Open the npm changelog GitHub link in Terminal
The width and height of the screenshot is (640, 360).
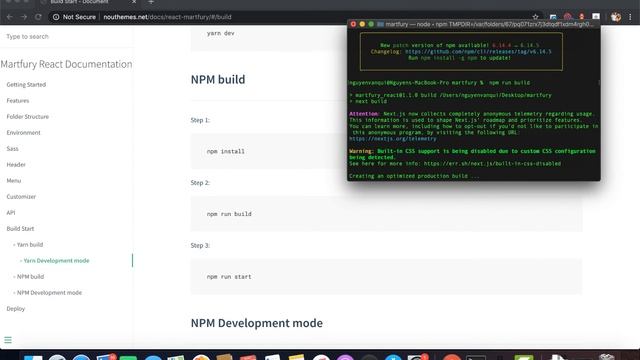[478, 52]
